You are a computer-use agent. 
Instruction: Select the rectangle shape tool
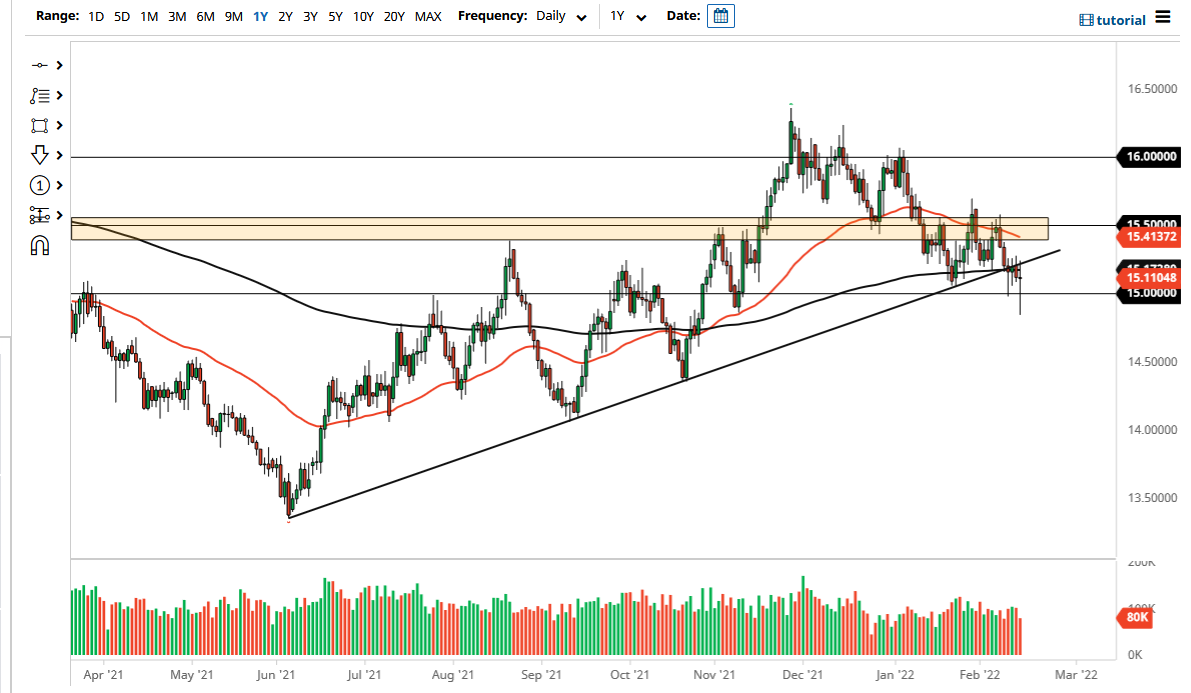40,125
